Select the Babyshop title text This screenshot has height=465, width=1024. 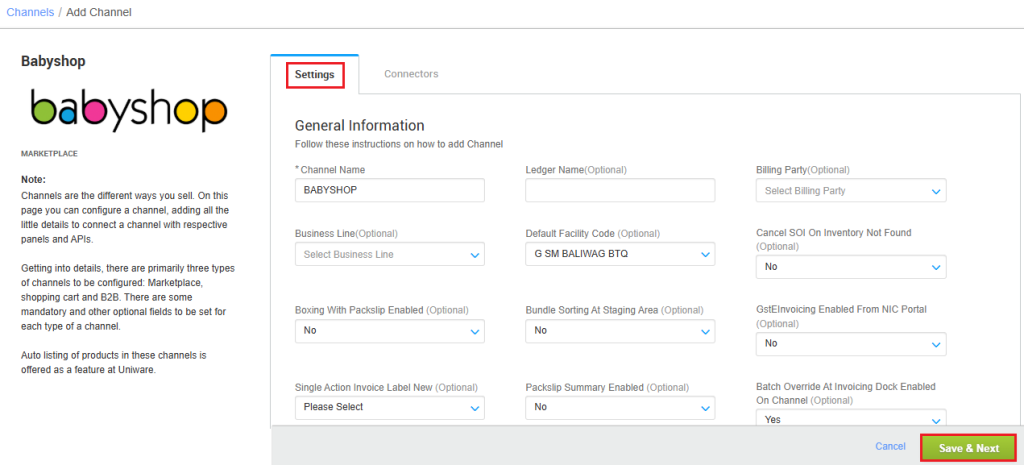[x=54, y=61]
